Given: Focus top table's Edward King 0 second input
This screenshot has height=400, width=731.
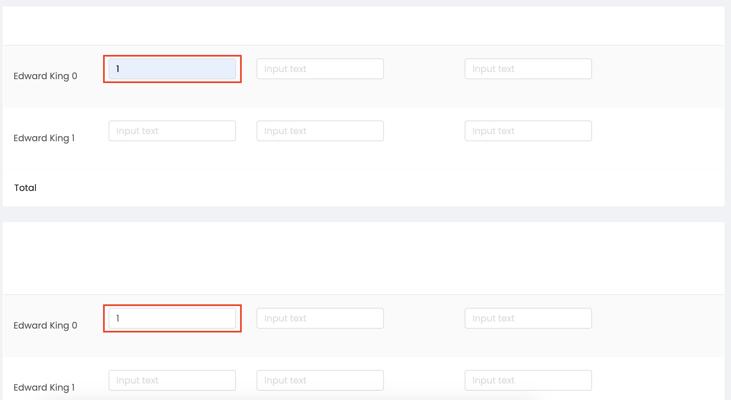Looking at the screenshot, I should tap(320, 69).
